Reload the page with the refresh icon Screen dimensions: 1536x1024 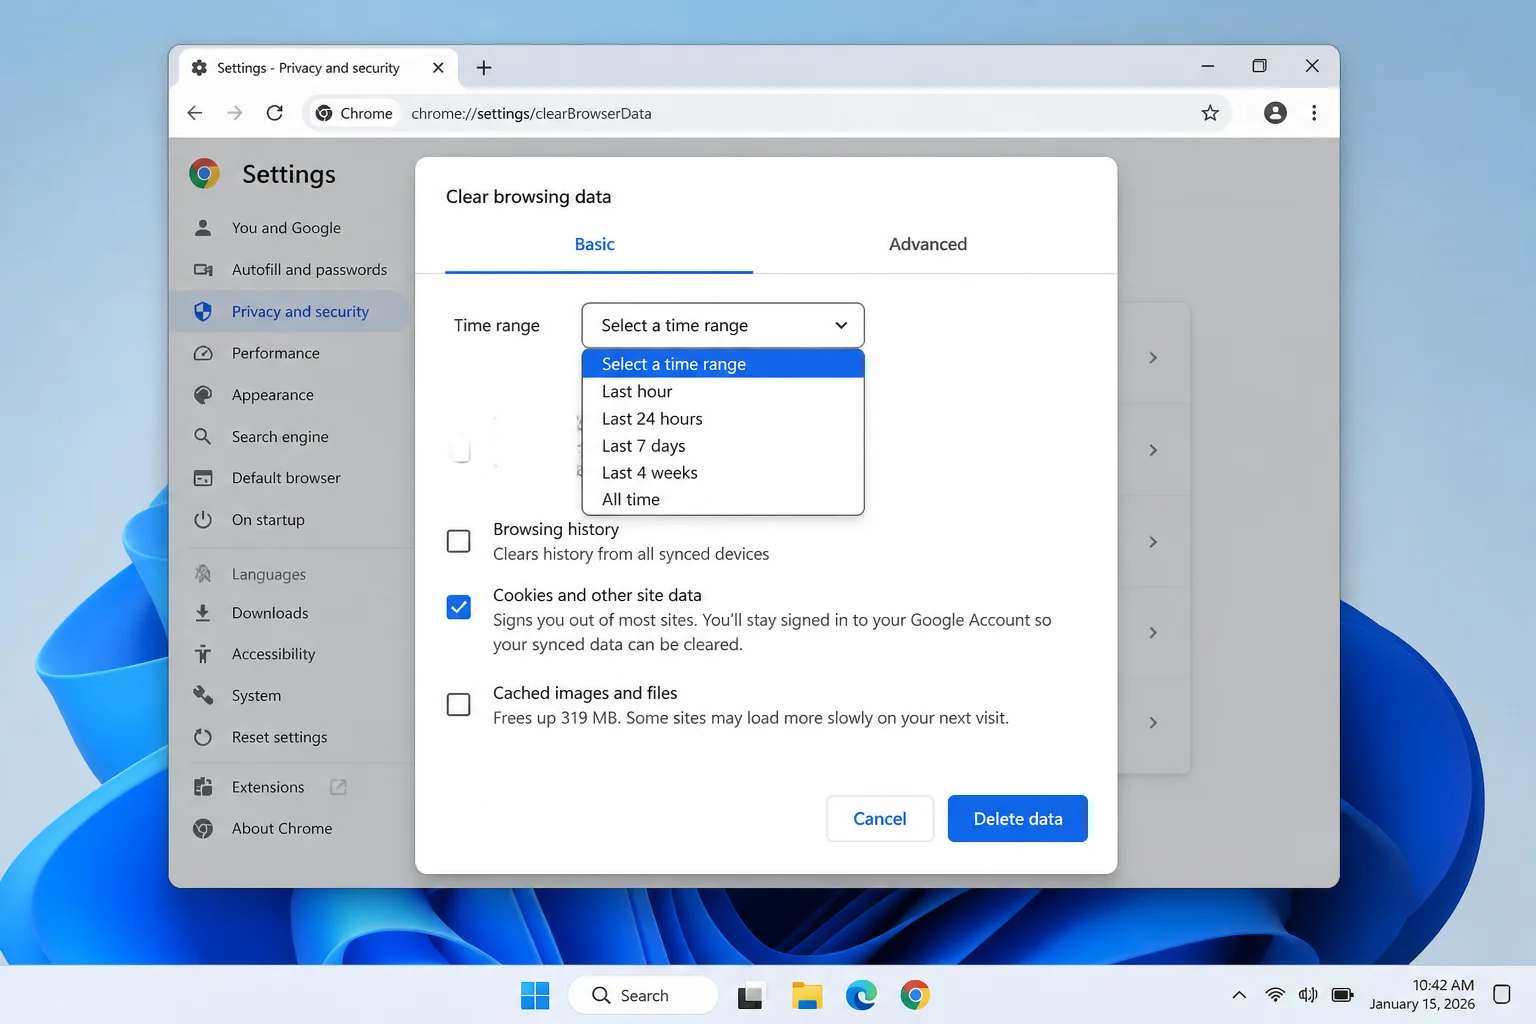pyautogui.click(x=275, y=113)
